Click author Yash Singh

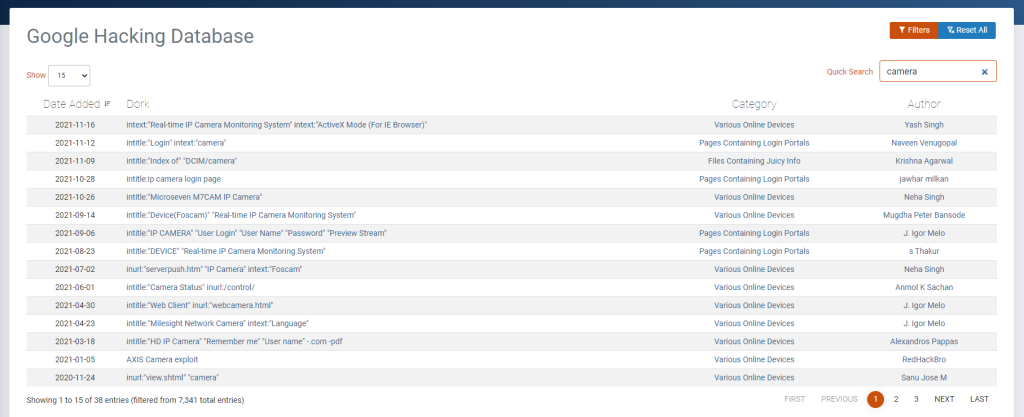(923, 125)
